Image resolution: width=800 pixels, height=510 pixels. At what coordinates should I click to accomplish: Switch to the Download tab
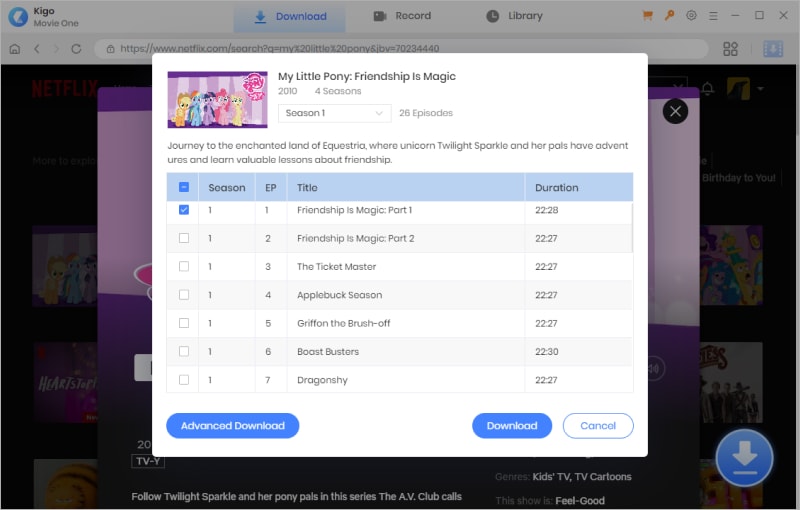[290, 16]
